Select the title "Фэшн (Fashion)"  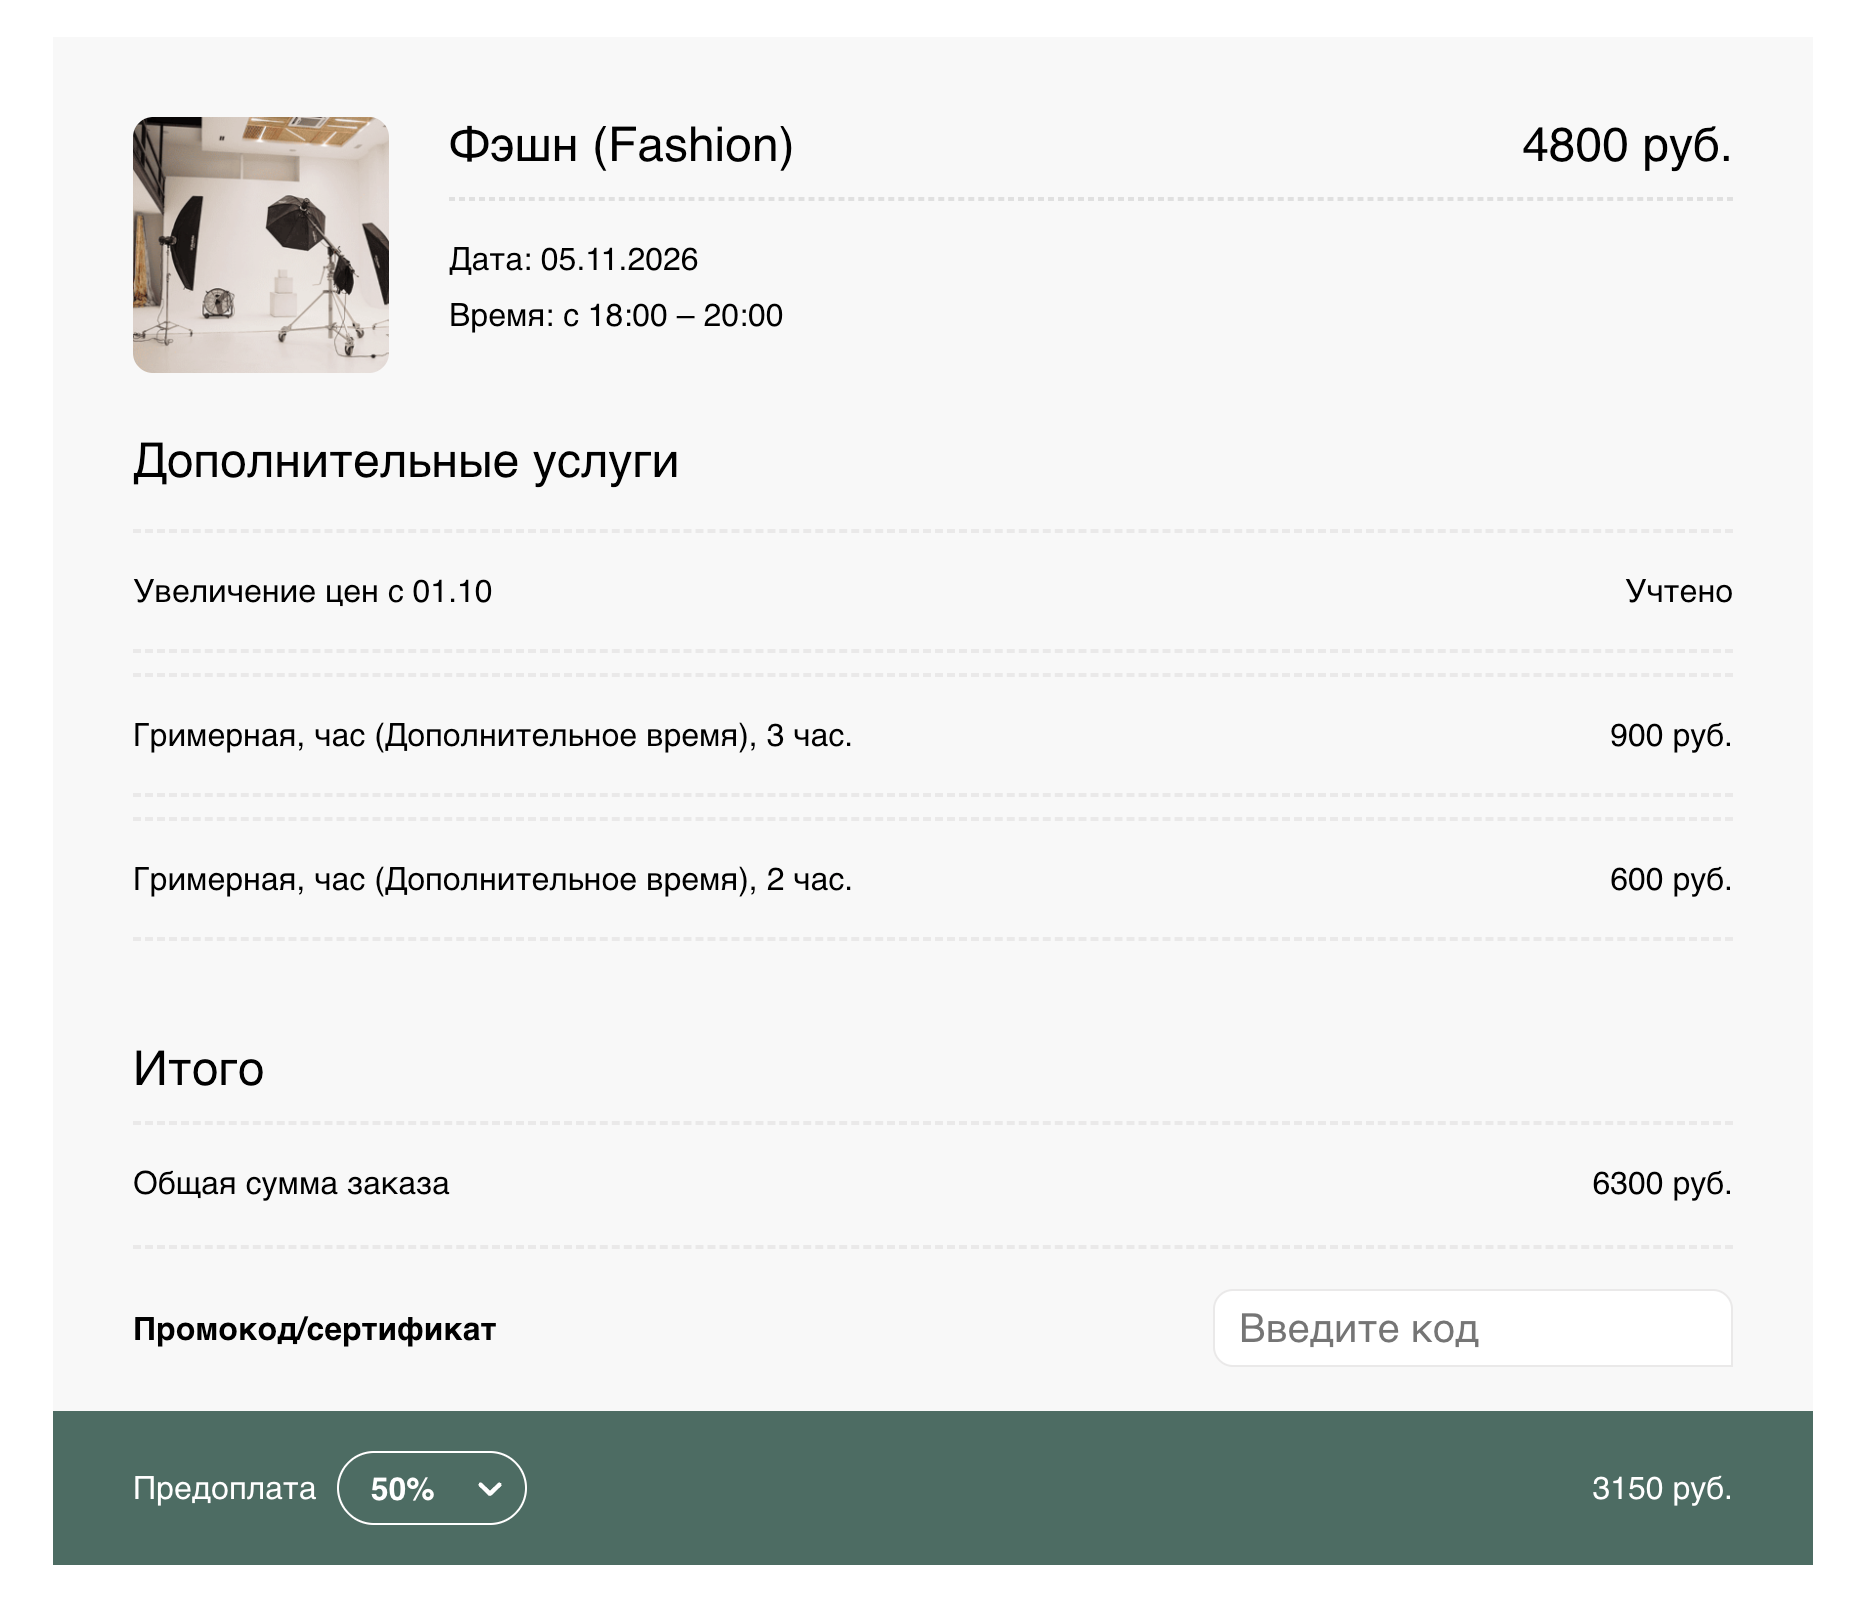tap(621, 145)
